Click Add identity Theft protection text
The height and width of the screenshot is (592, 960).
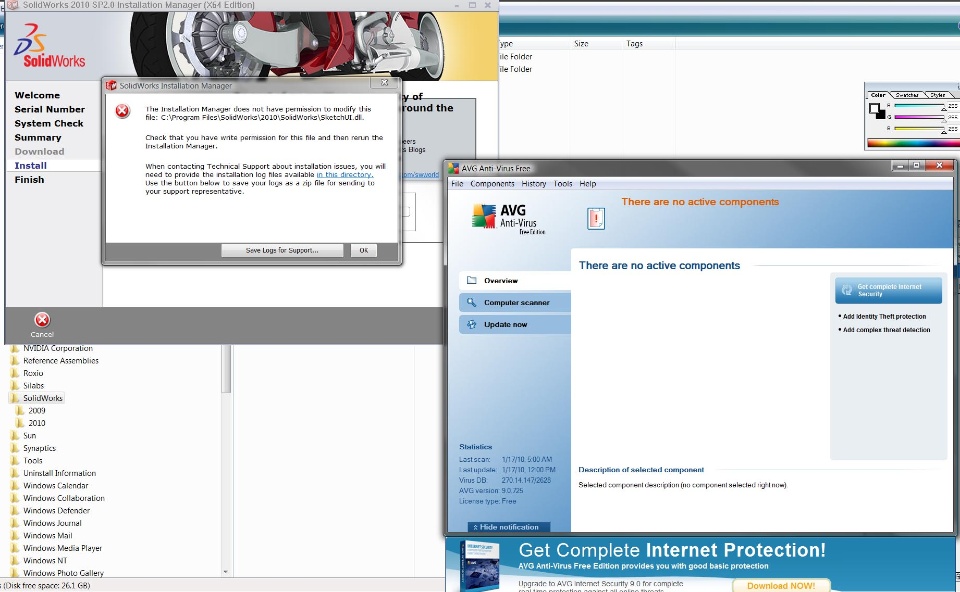(884, 317)
